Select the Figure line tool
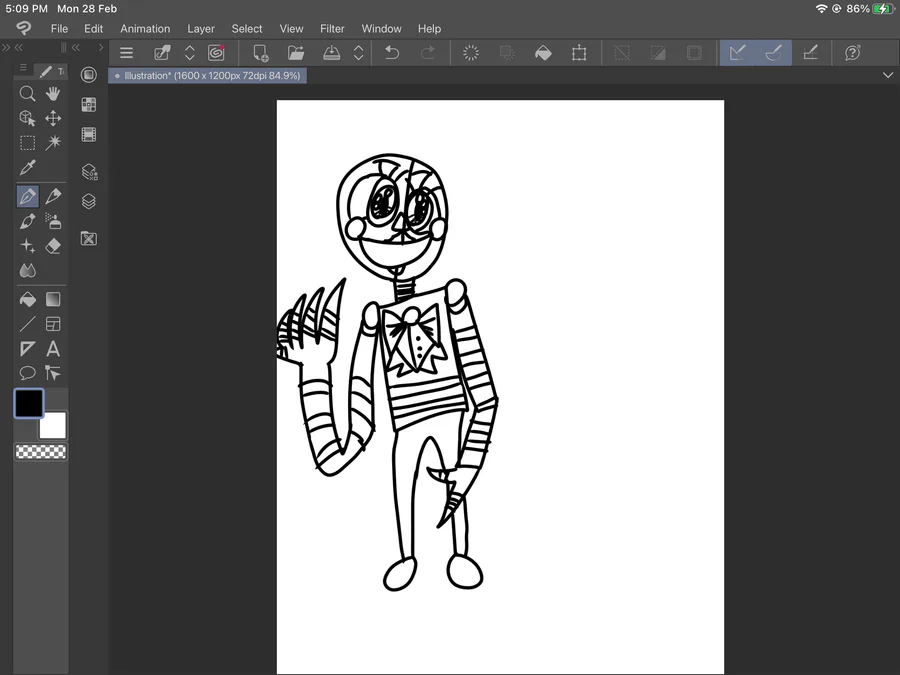 pyautogui.click(x=27, y=324)
